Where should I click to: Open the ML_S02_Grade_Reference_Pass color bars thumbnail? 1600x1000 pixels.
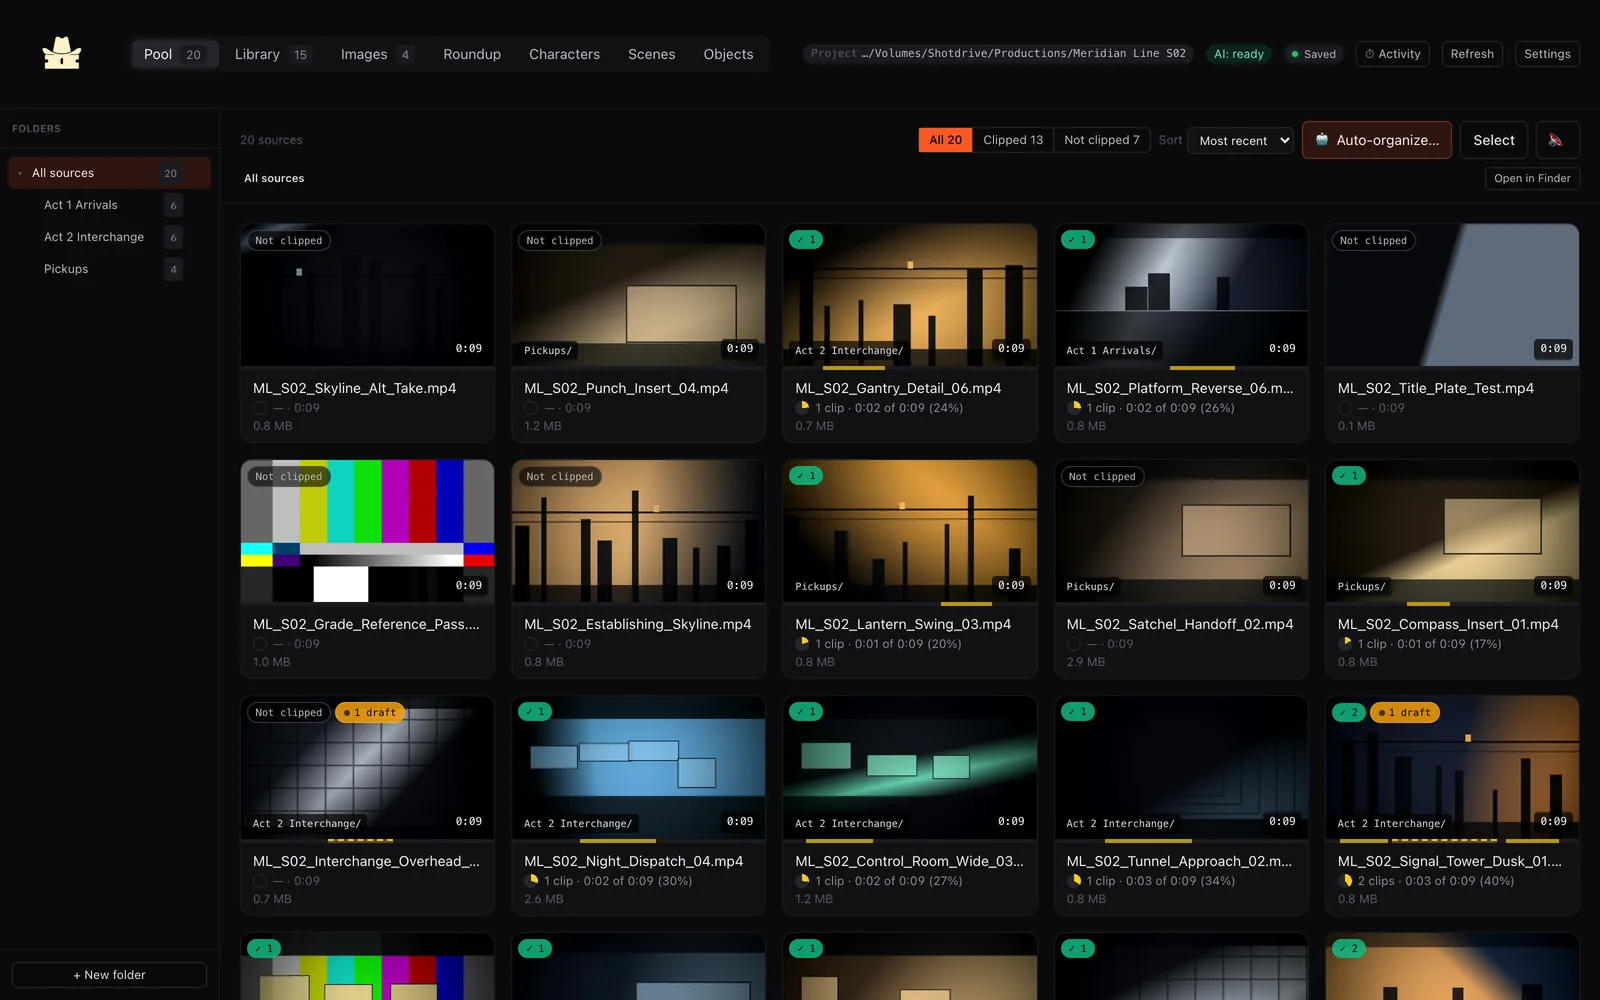367,531
